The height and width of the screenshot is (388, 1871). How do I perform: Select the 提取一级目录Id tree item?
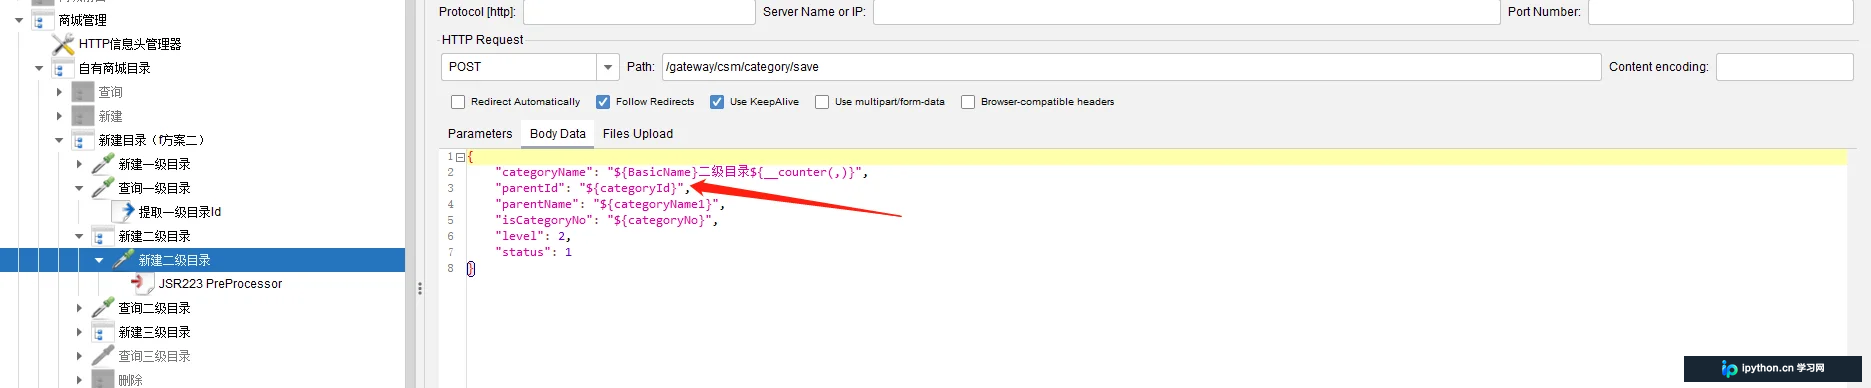tap(180, 212)
